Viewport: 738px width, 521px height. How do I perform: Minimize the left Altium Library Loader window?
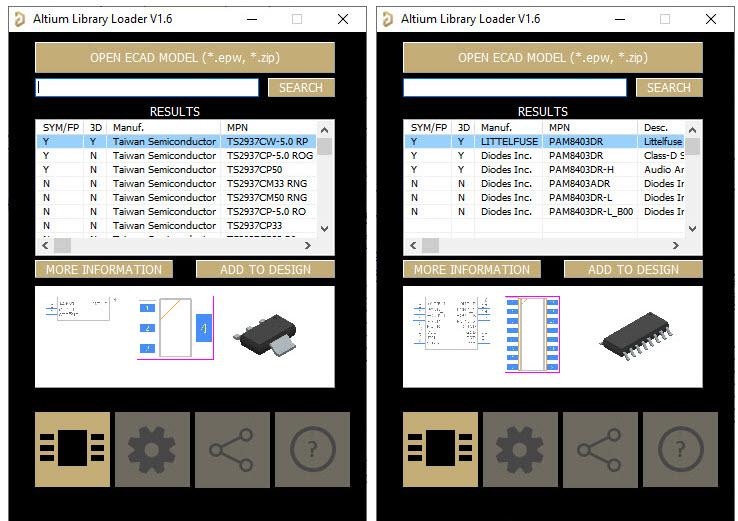point(252,19)
